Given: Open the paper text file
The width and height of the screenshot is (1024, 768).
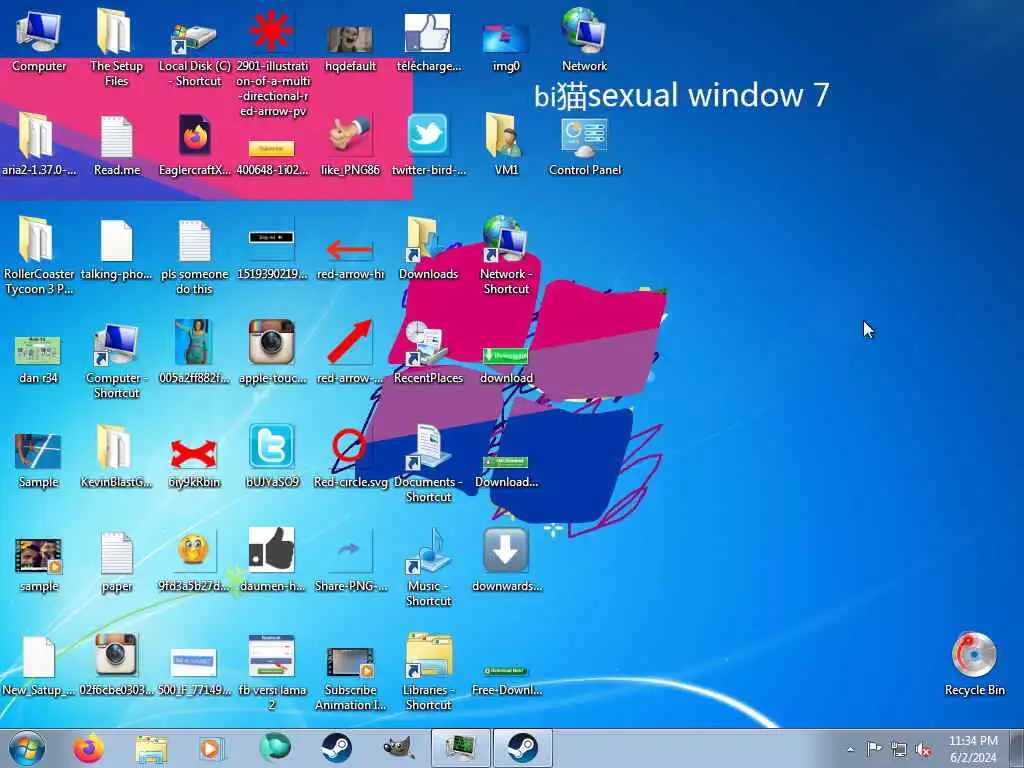Looking at the screenshot, I should point(117,562).
